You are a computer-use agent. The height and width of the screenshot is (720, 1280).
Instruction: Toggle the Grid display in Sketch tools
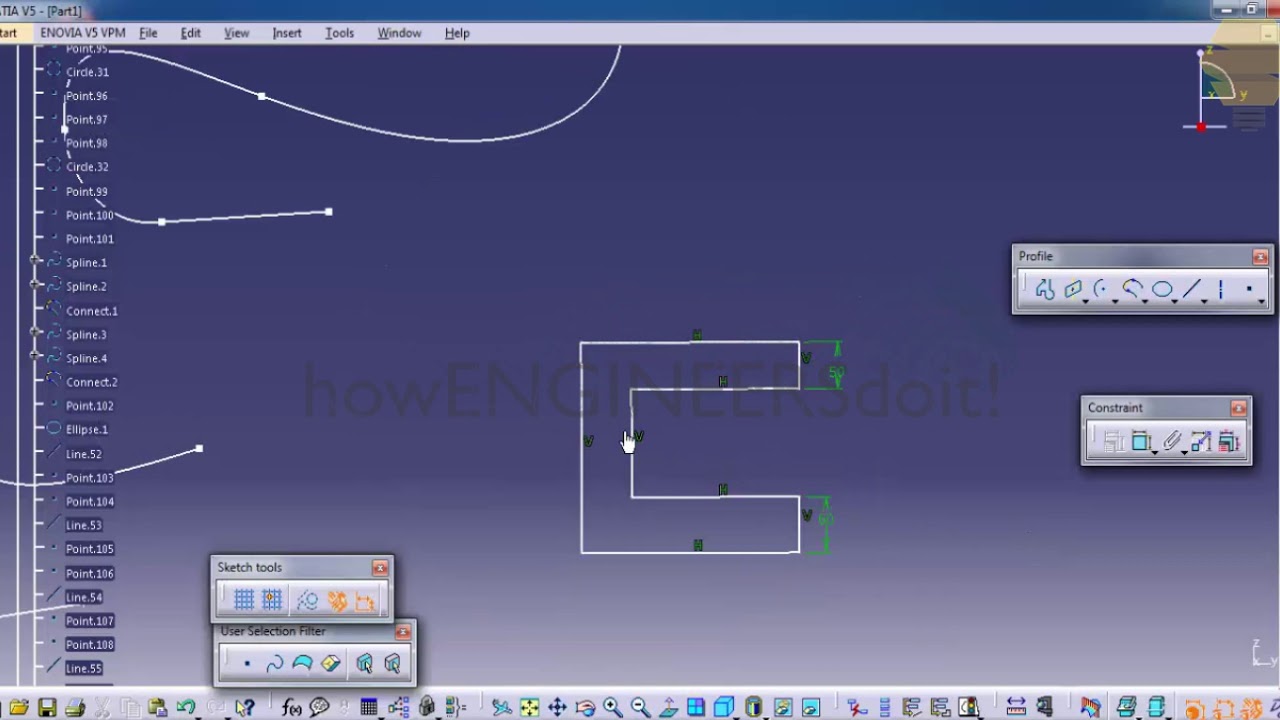tap(244, 600)
